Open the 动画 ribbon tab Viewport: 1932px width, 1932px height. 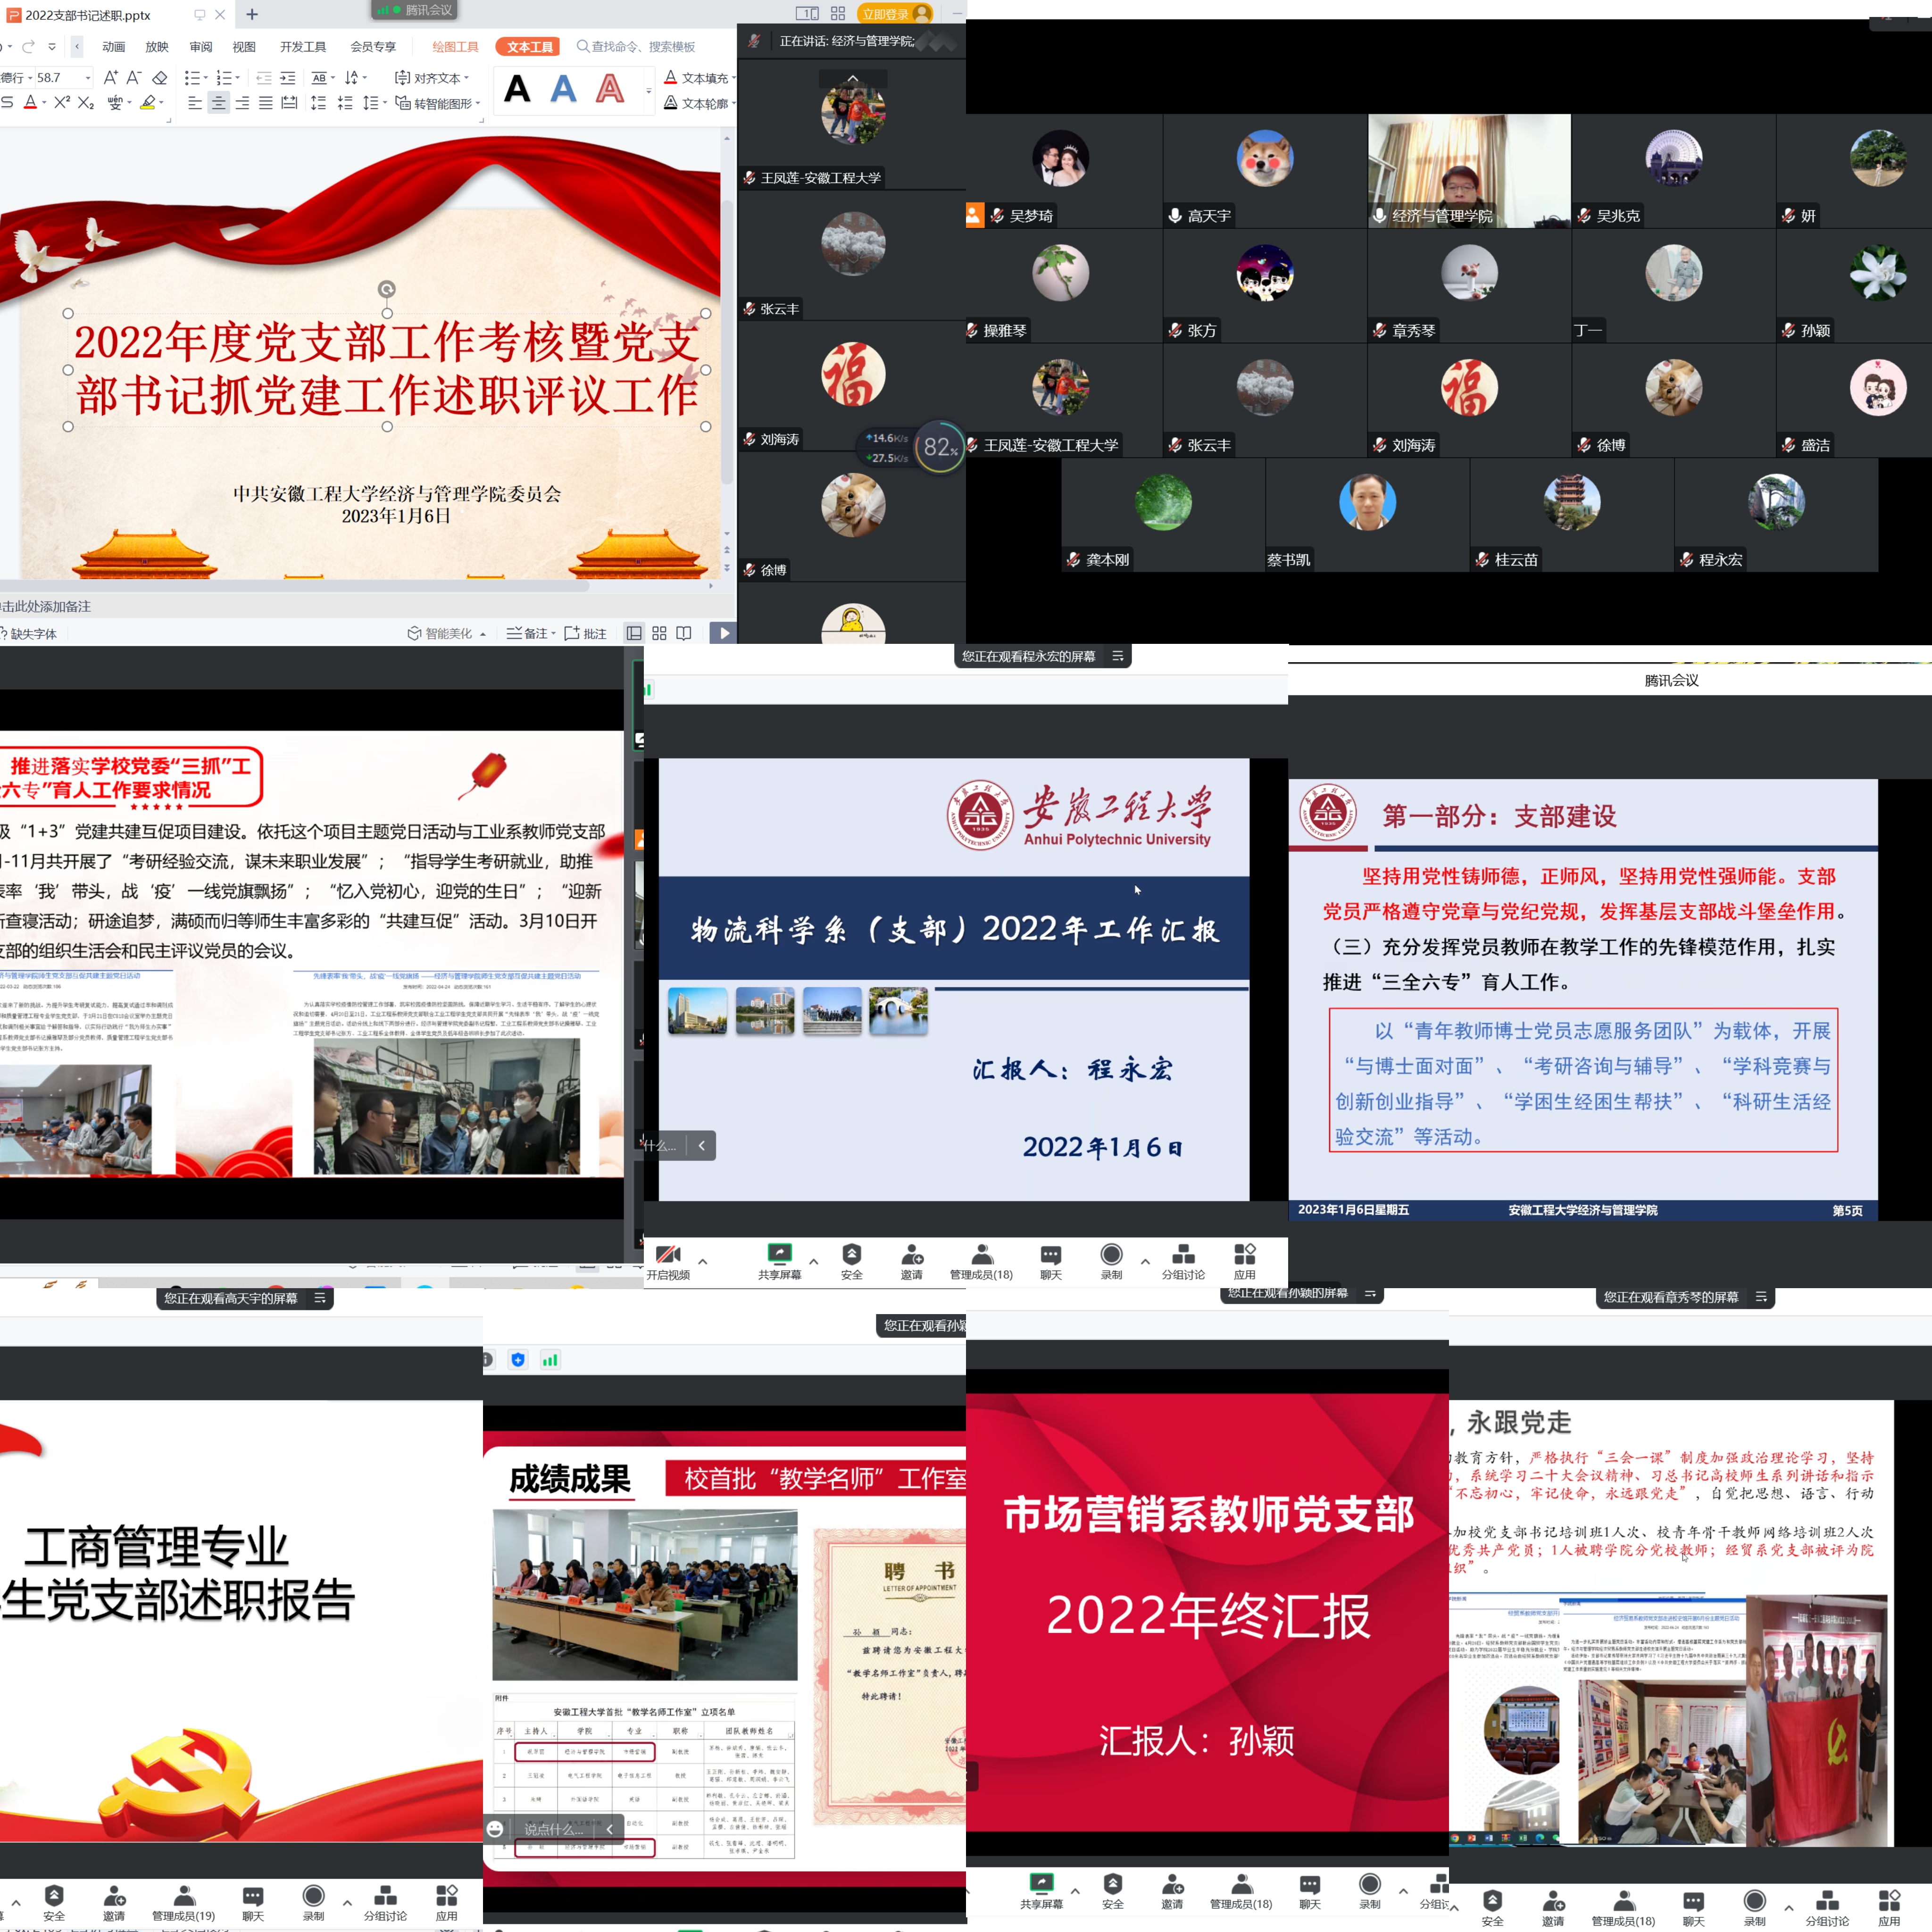pos(114,47)
